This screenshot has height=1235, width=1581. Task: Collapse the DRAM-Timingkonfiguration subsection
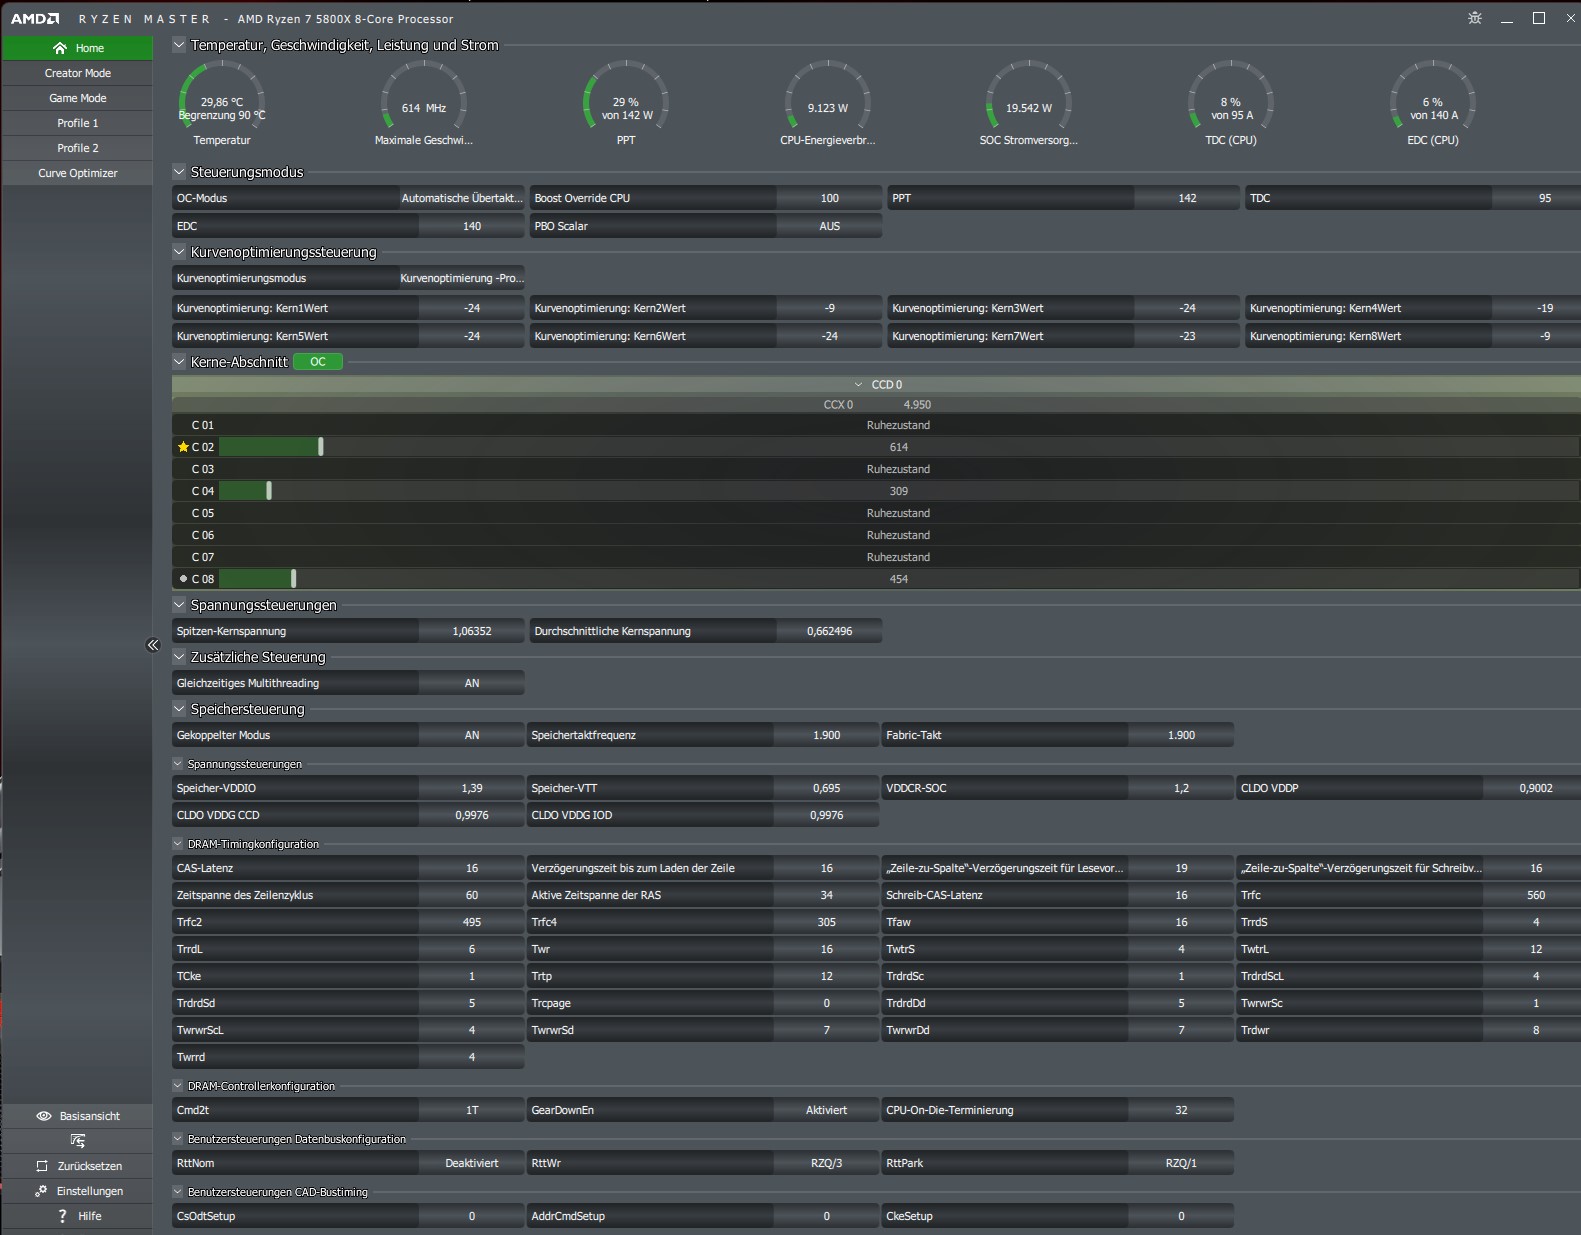(178, 844)
